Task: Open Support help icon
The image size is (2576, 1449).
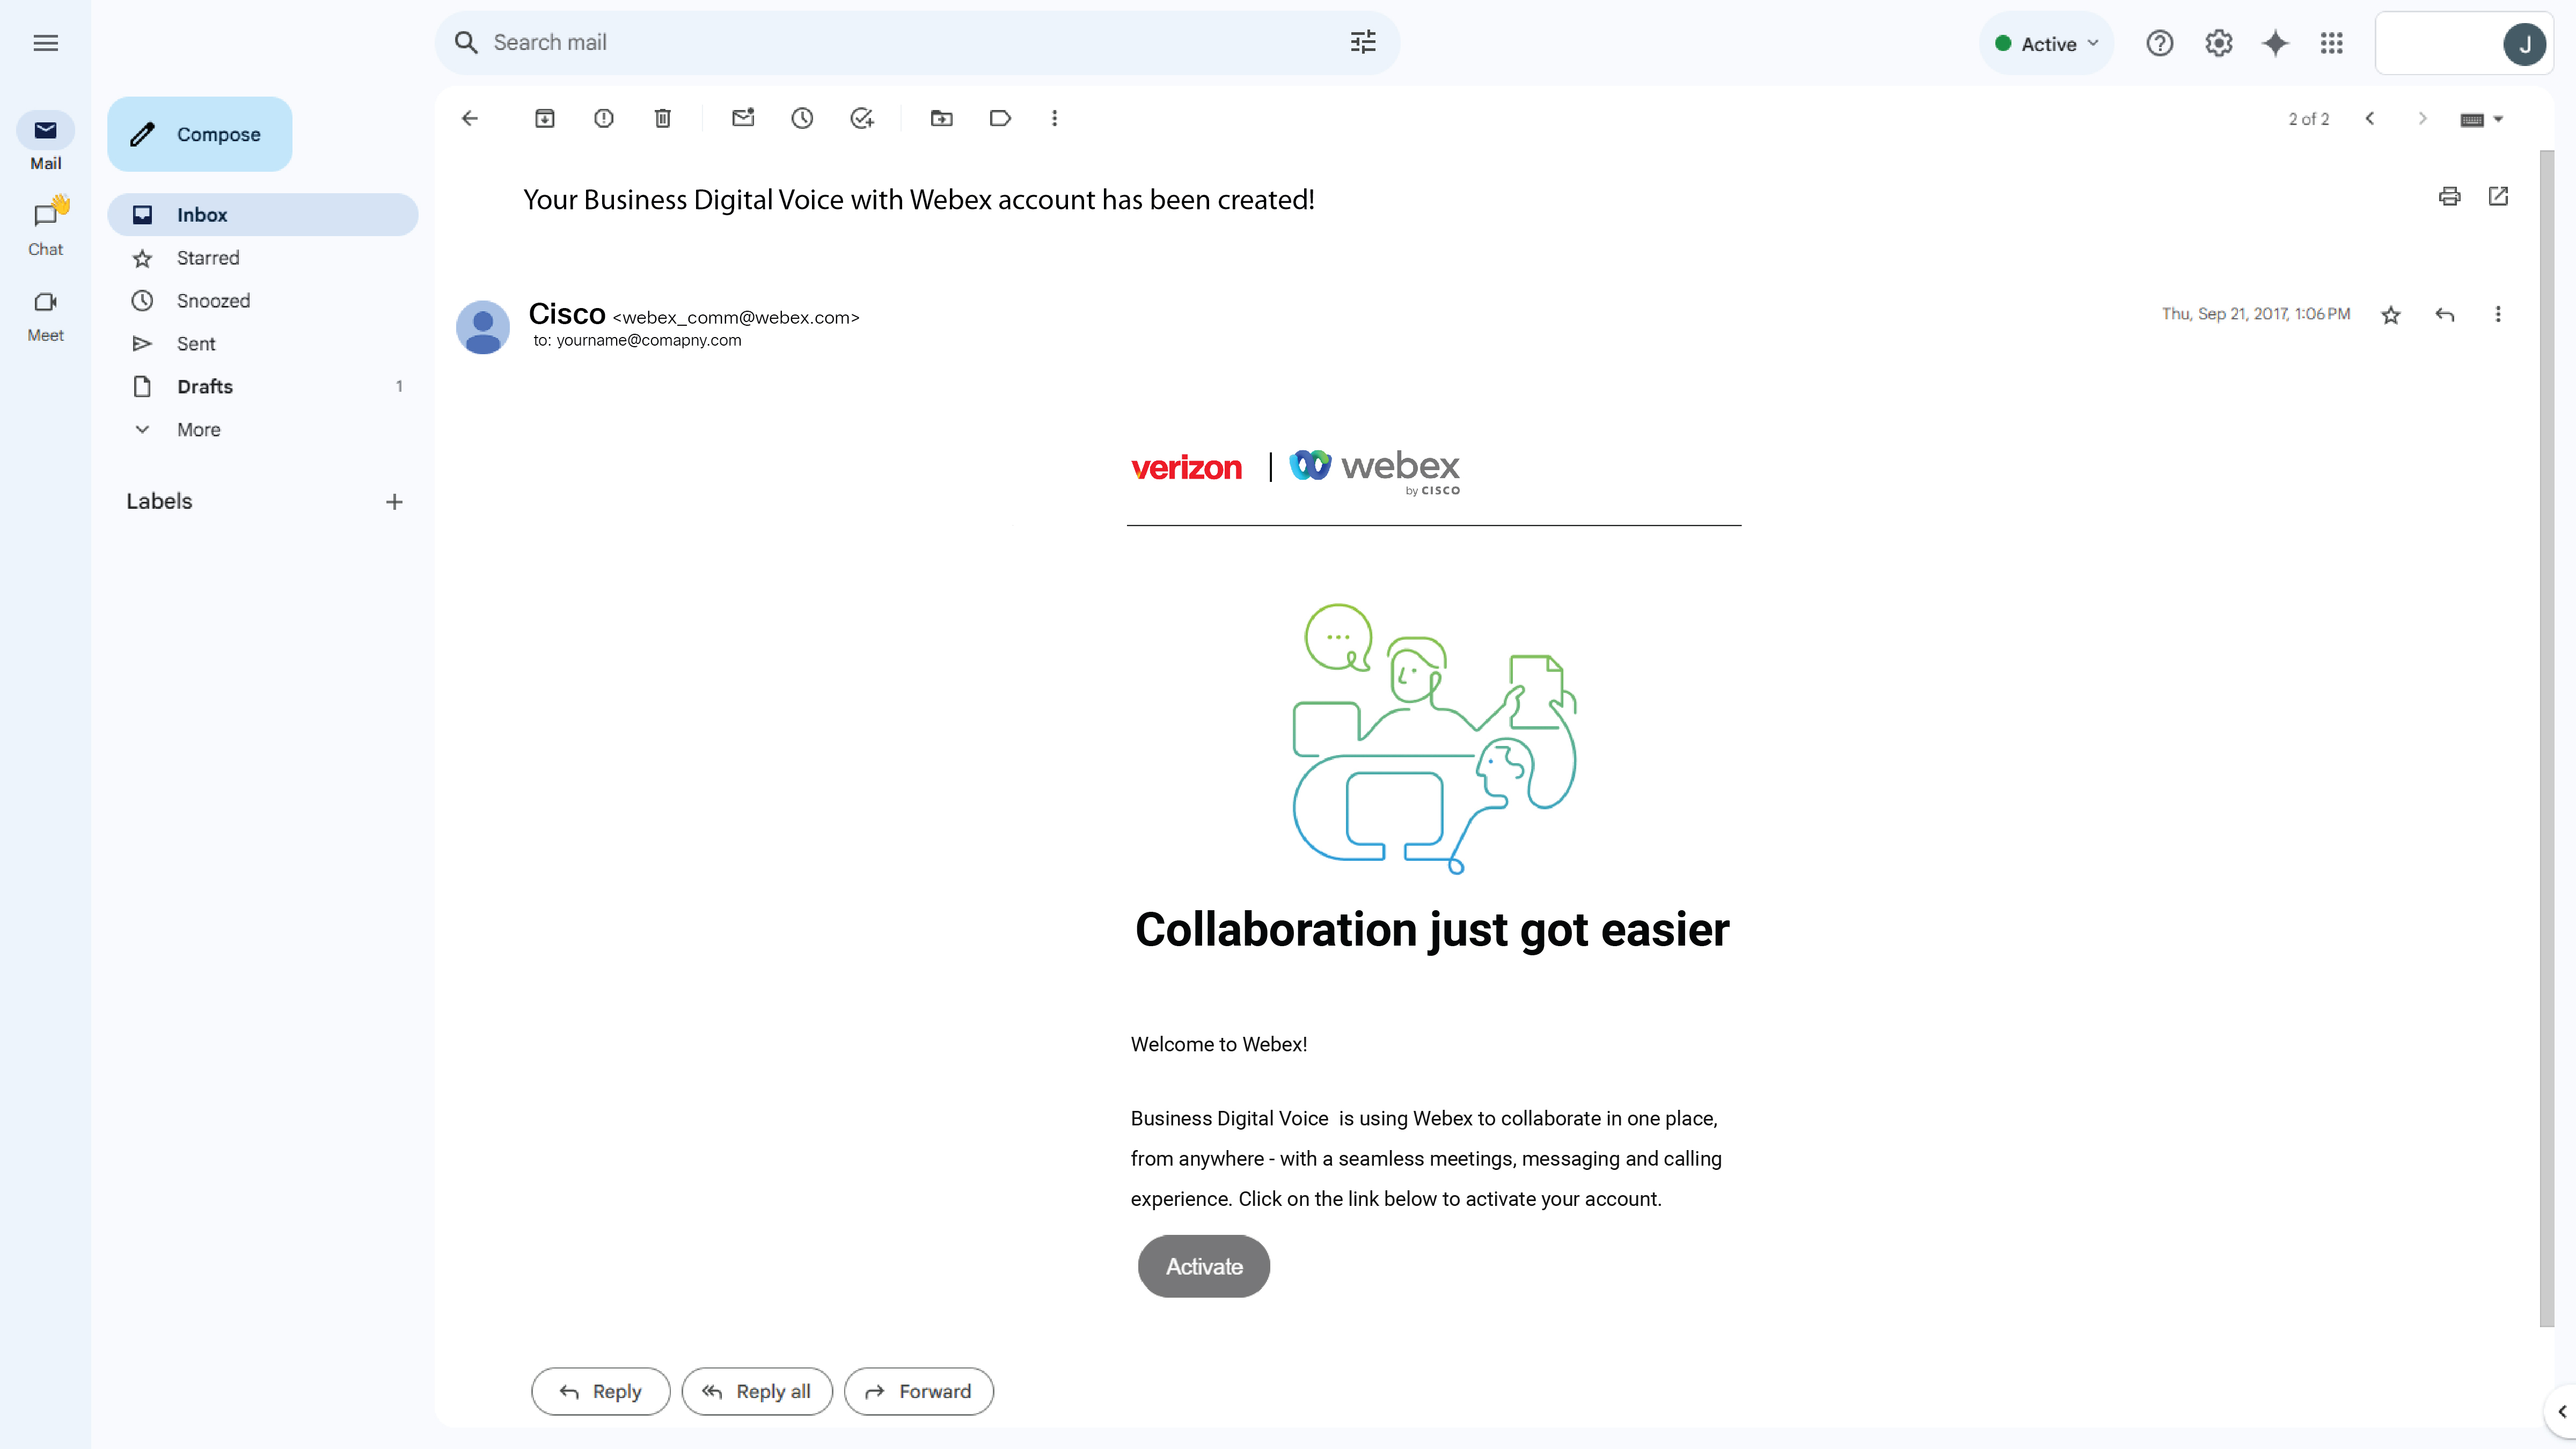Action: click(x=2160, y=43)
